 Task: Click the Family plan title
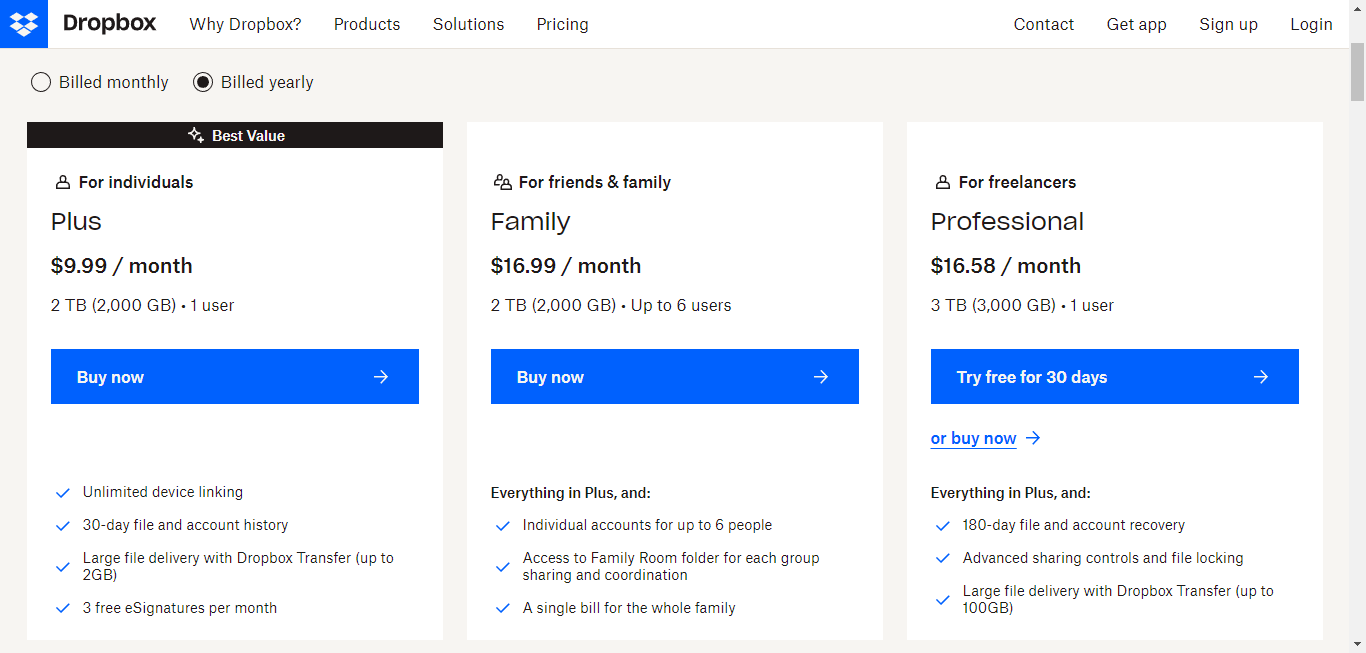coord(530,221)
